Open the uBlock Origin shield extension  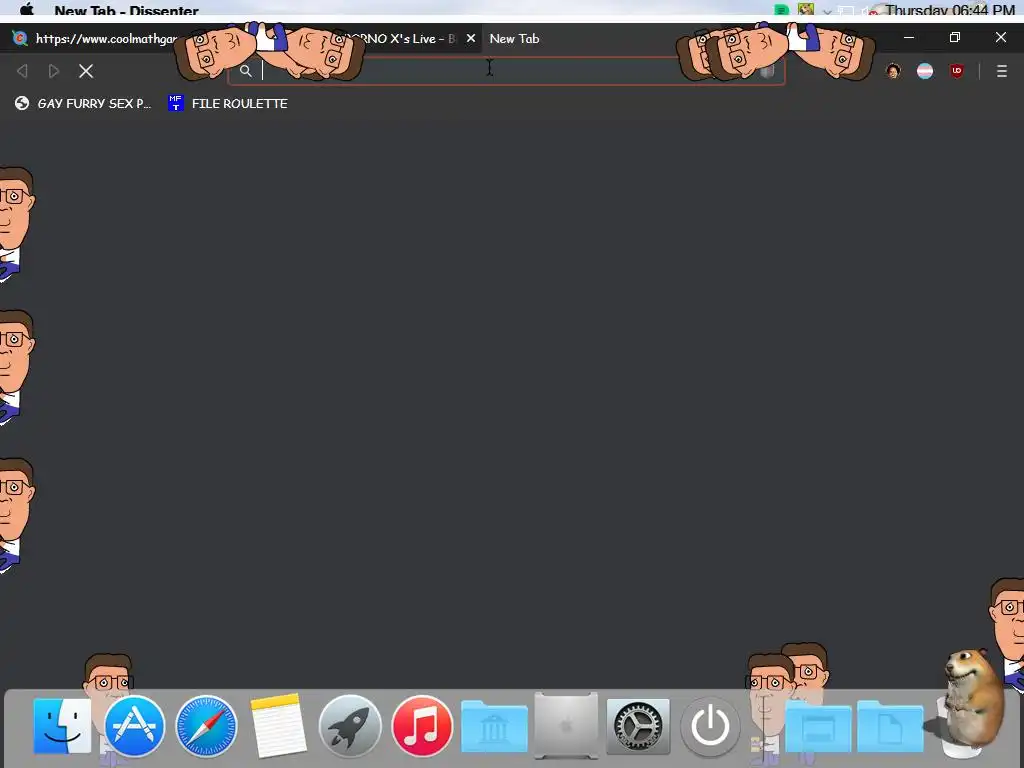(x=957, y=71)
